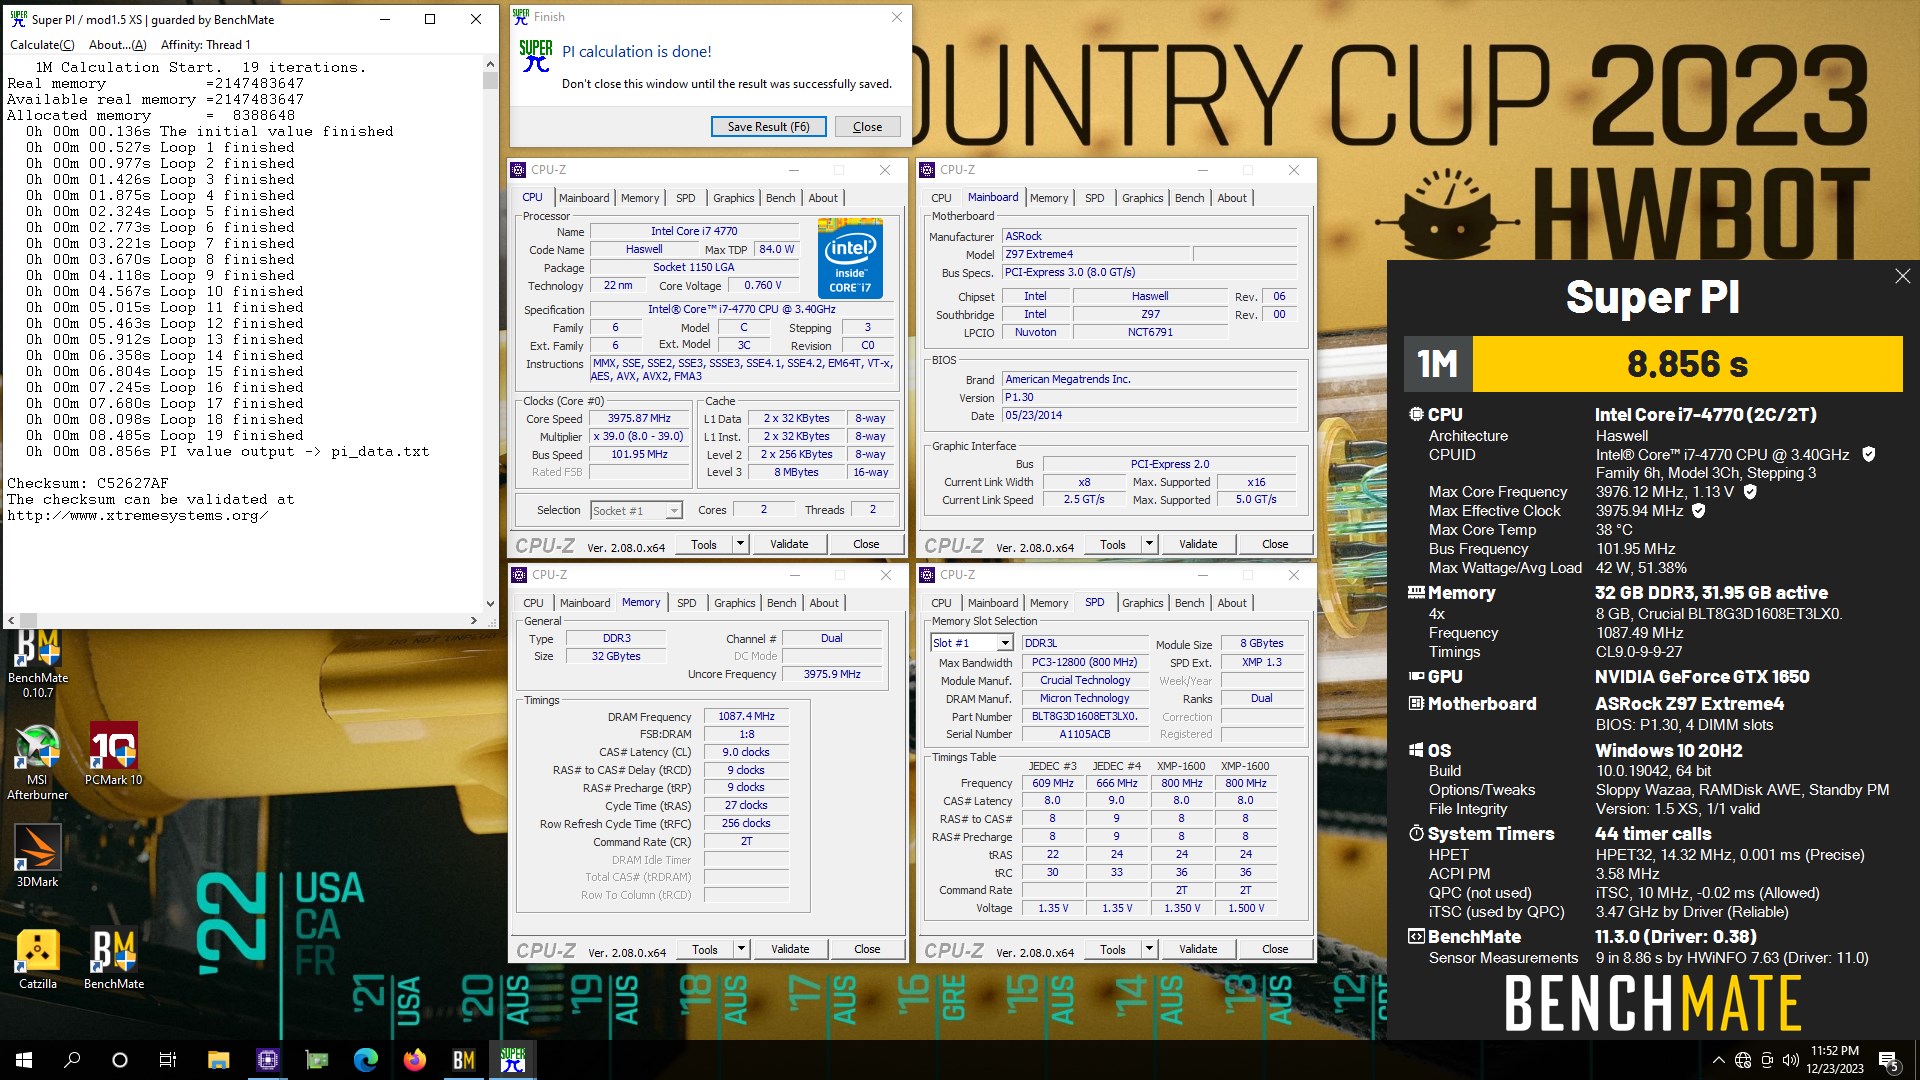Viewport: 1920px width, 1080px height.
Task: Click Max Effective Clock verified shield
Action: click(x=1698, y=511)
